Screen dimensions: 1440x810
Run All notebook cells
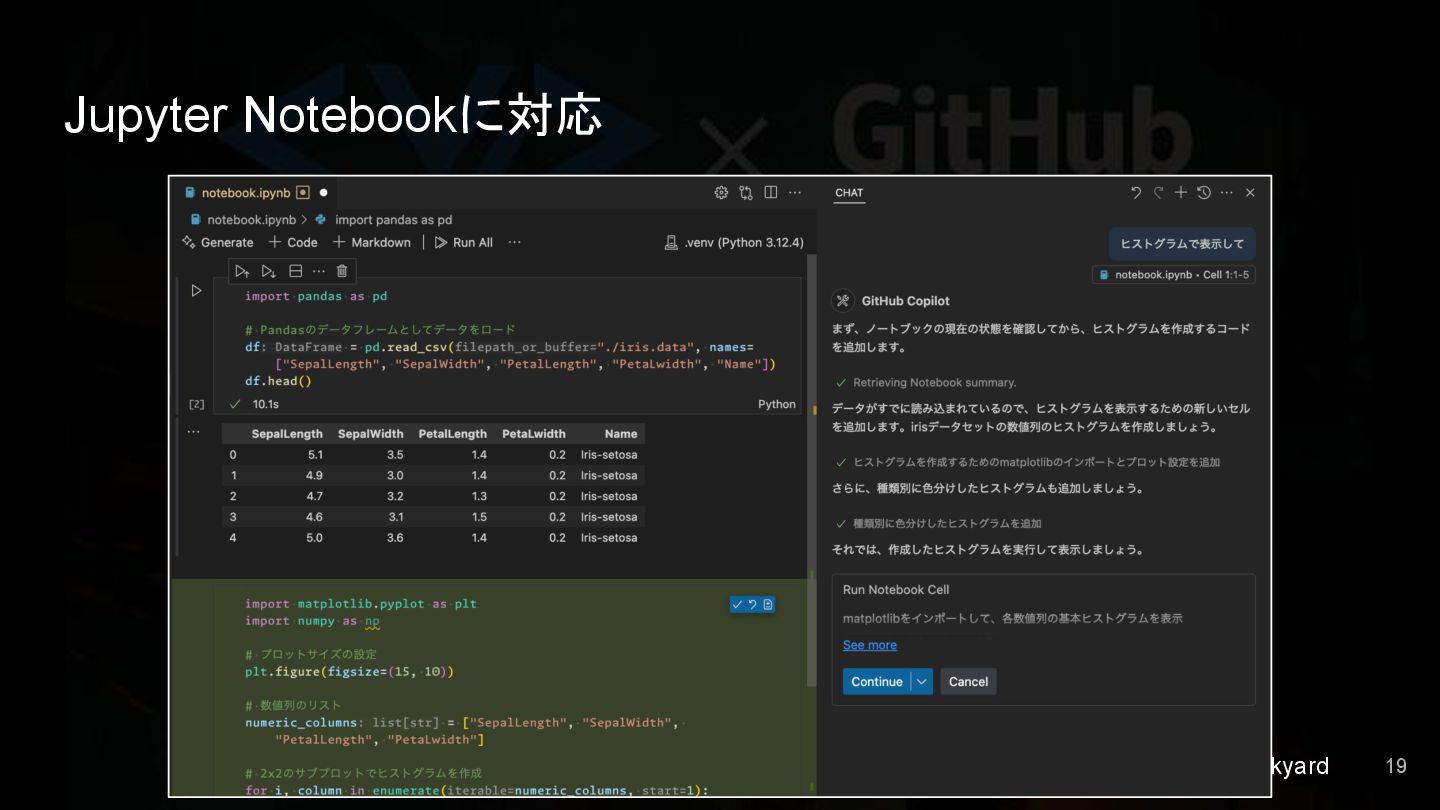pos(464,242)
